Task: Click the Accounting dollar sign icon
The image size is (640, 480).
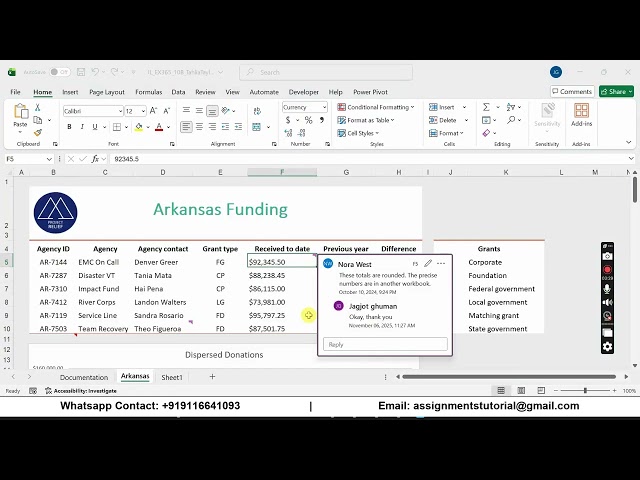Action: [288, 120]
